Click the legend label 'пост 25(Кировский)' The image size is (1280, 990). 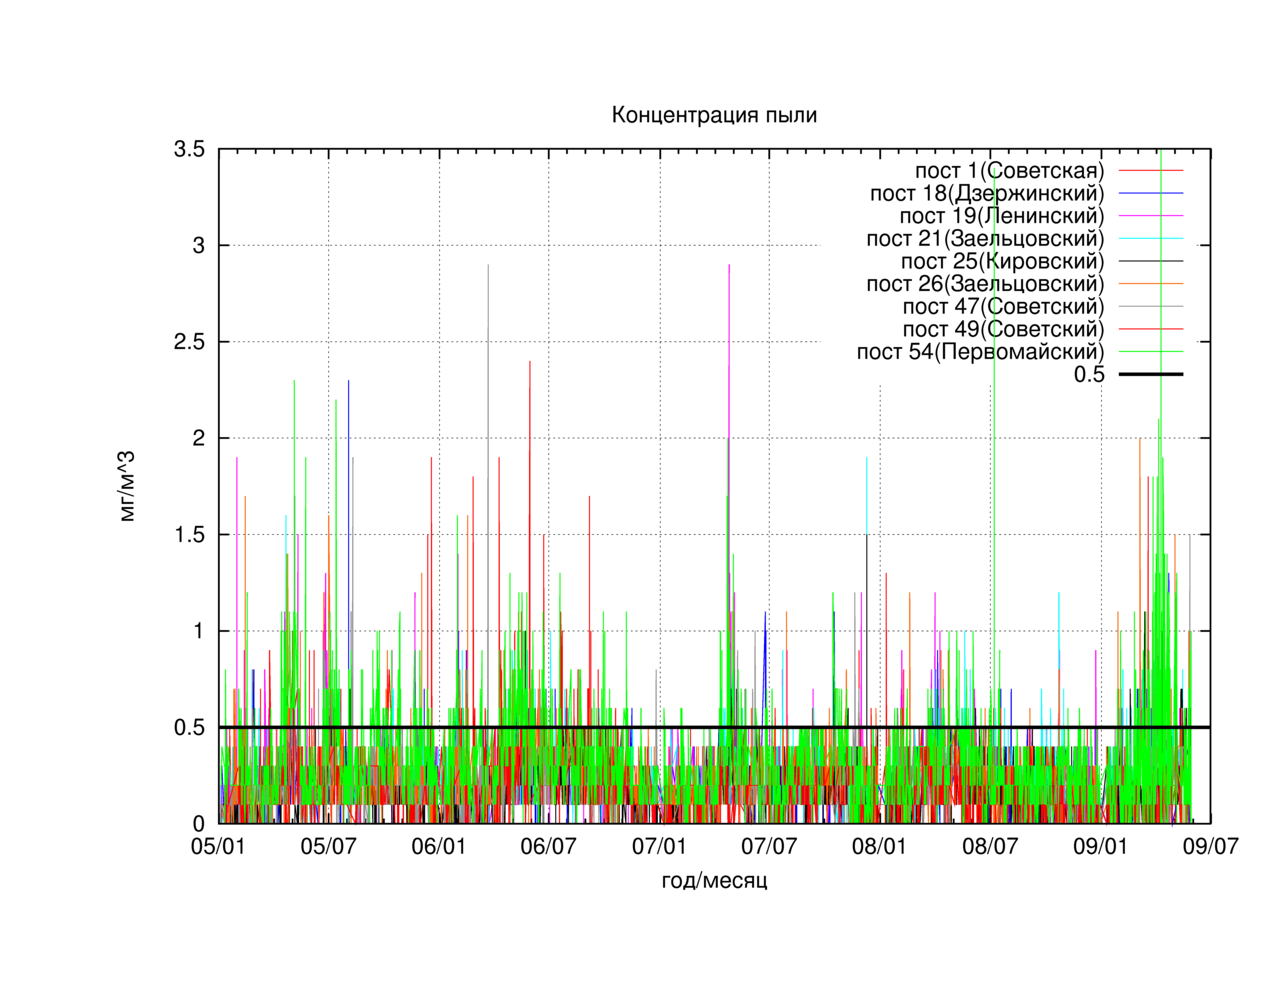[1002, 261]
